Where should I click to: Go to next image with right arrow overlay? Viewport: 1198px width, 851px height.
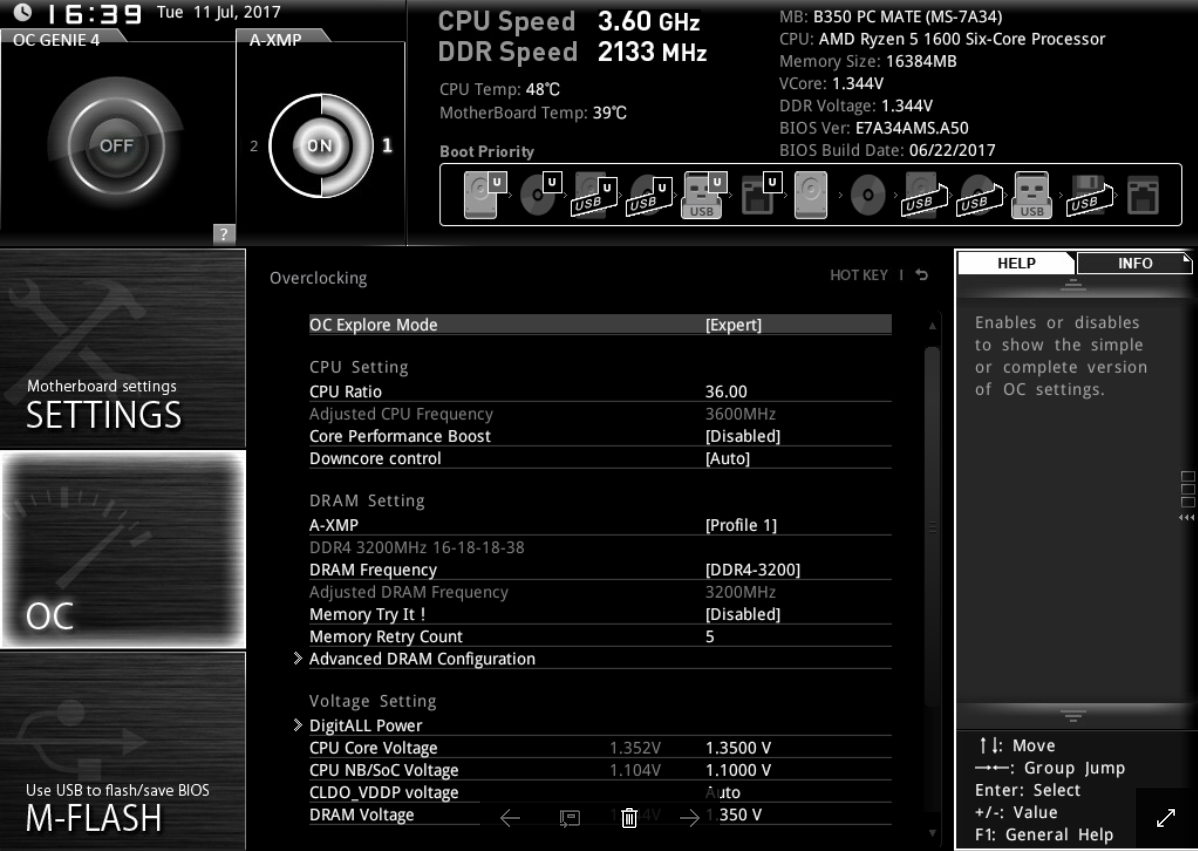pyautogui.click(x=689, y=818)
